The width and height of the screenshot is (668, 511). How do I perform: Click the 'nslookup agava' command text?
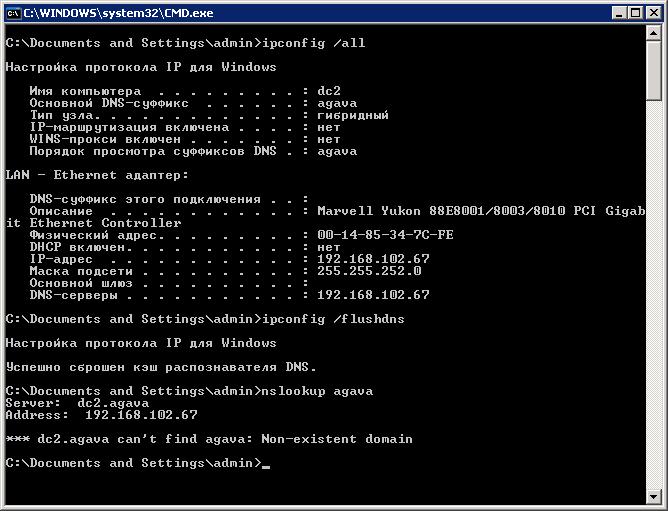click(317, 391)
